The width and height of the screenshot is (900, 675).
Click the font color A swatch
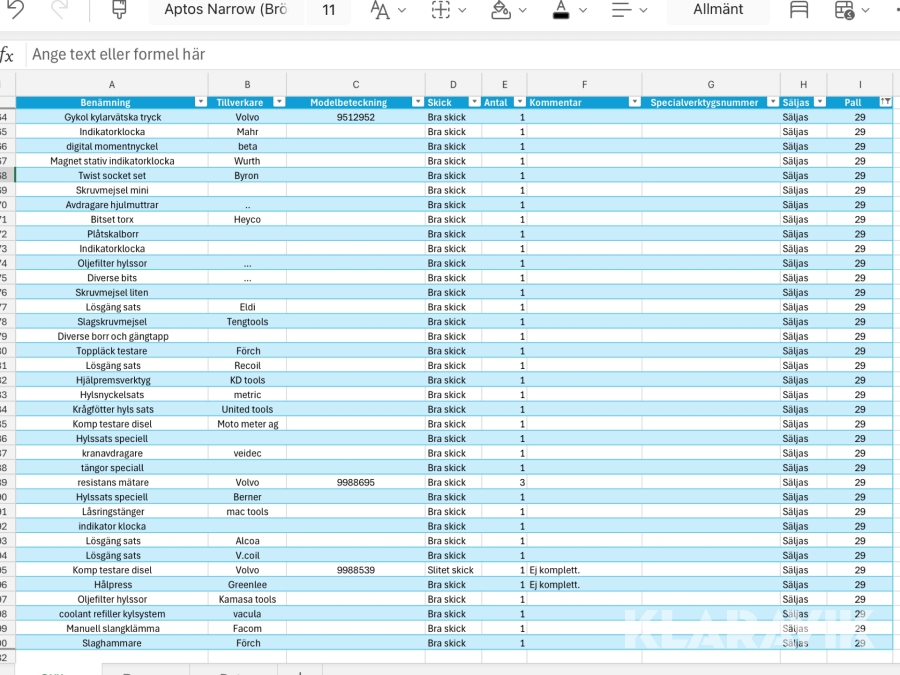coord(560,10)
